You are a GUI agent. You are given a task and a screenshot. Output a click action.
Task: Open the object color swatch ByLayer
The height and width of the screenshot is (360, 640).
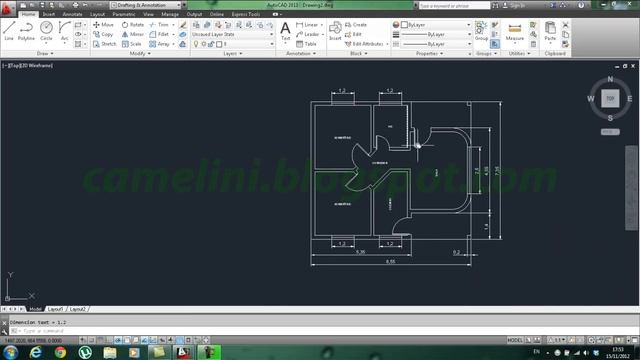404,25
